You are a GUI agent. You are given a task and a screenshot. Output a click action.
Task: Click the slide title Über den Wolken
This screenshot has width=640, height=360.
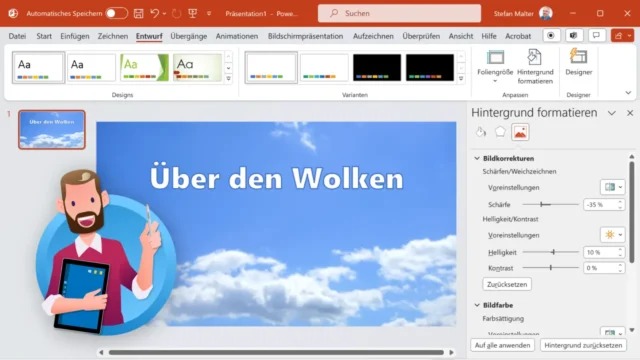(277, 178)
